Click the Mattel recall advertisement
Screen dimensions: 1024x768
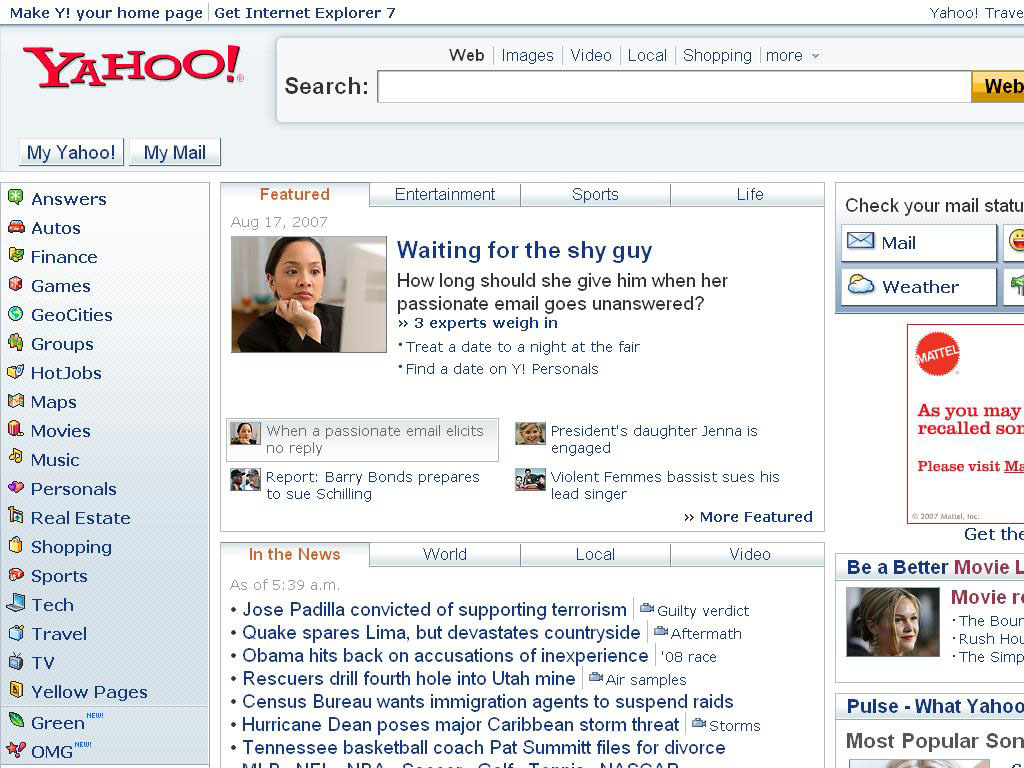pyautogui.click(x=966, y=424)
